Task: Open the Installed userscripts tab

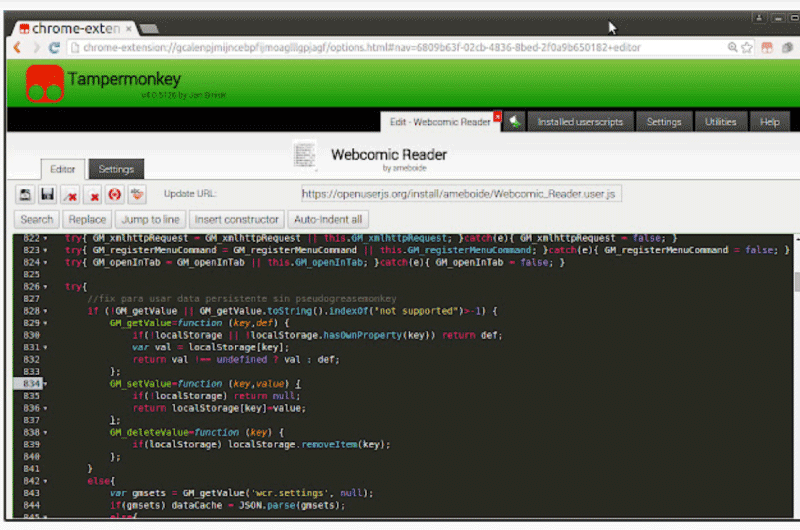Action: click(580, 122)
